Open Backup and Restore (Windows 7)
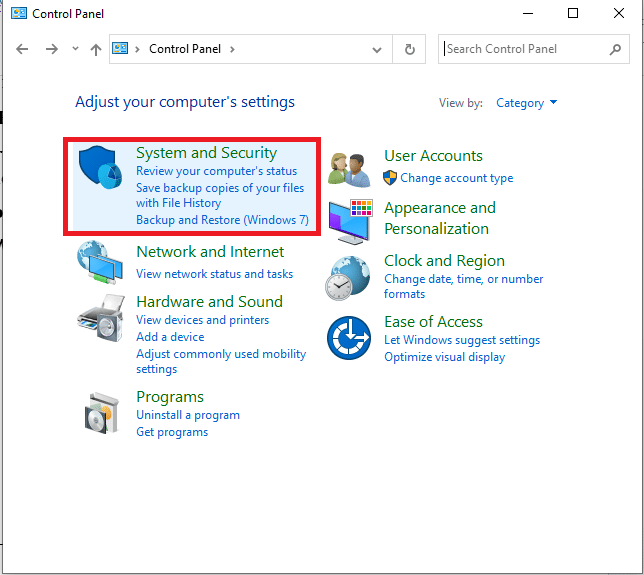Viewport: 644px width, 575px height. tap(222, 220)
